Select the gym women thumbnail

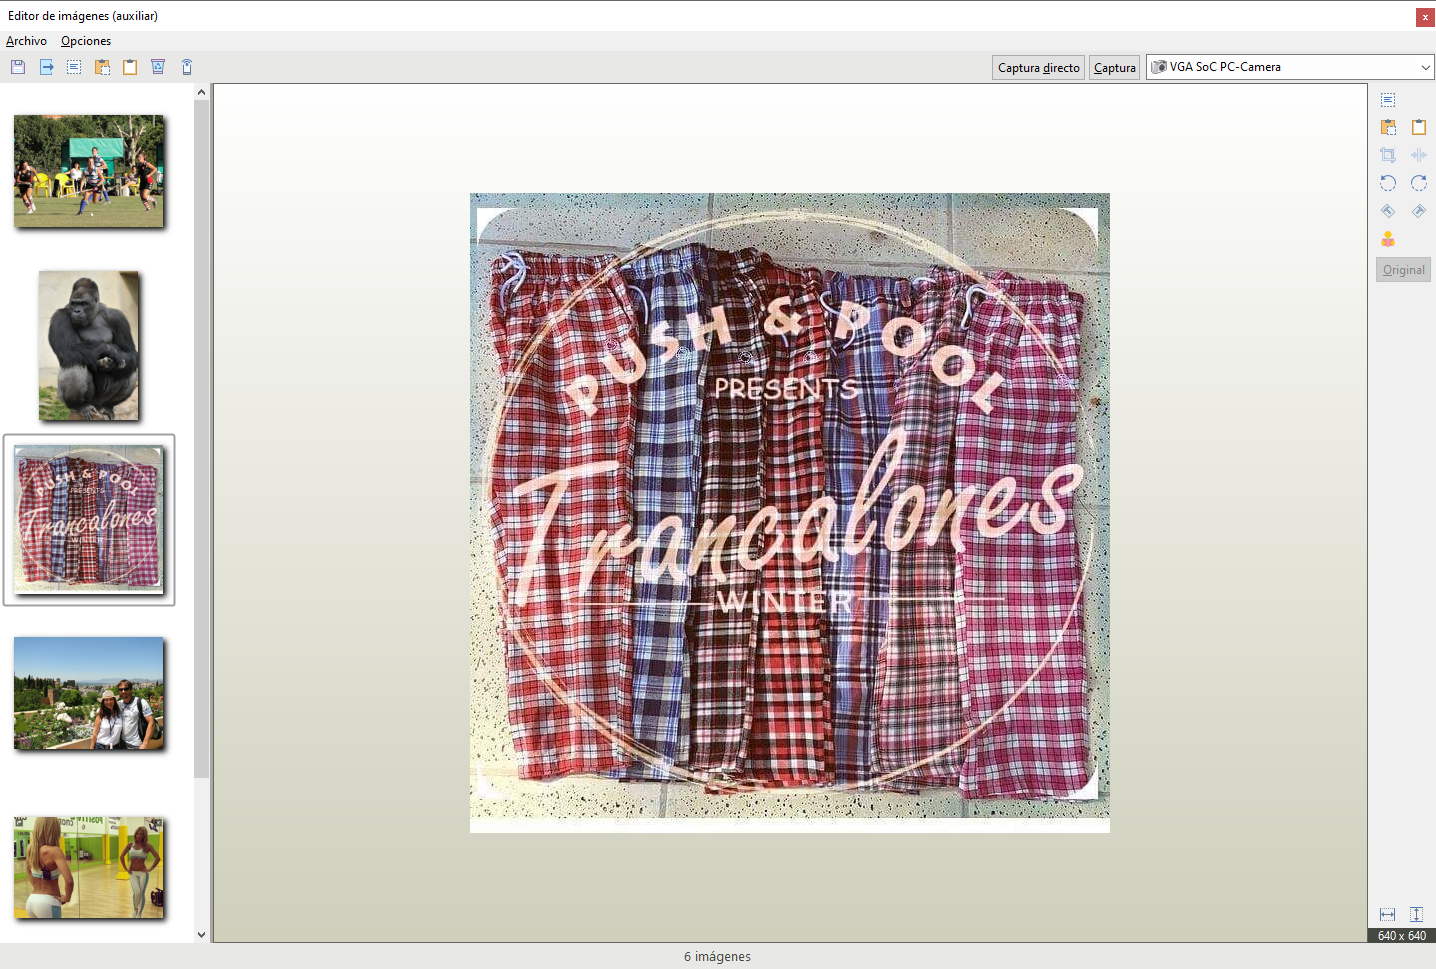[89, 867]
